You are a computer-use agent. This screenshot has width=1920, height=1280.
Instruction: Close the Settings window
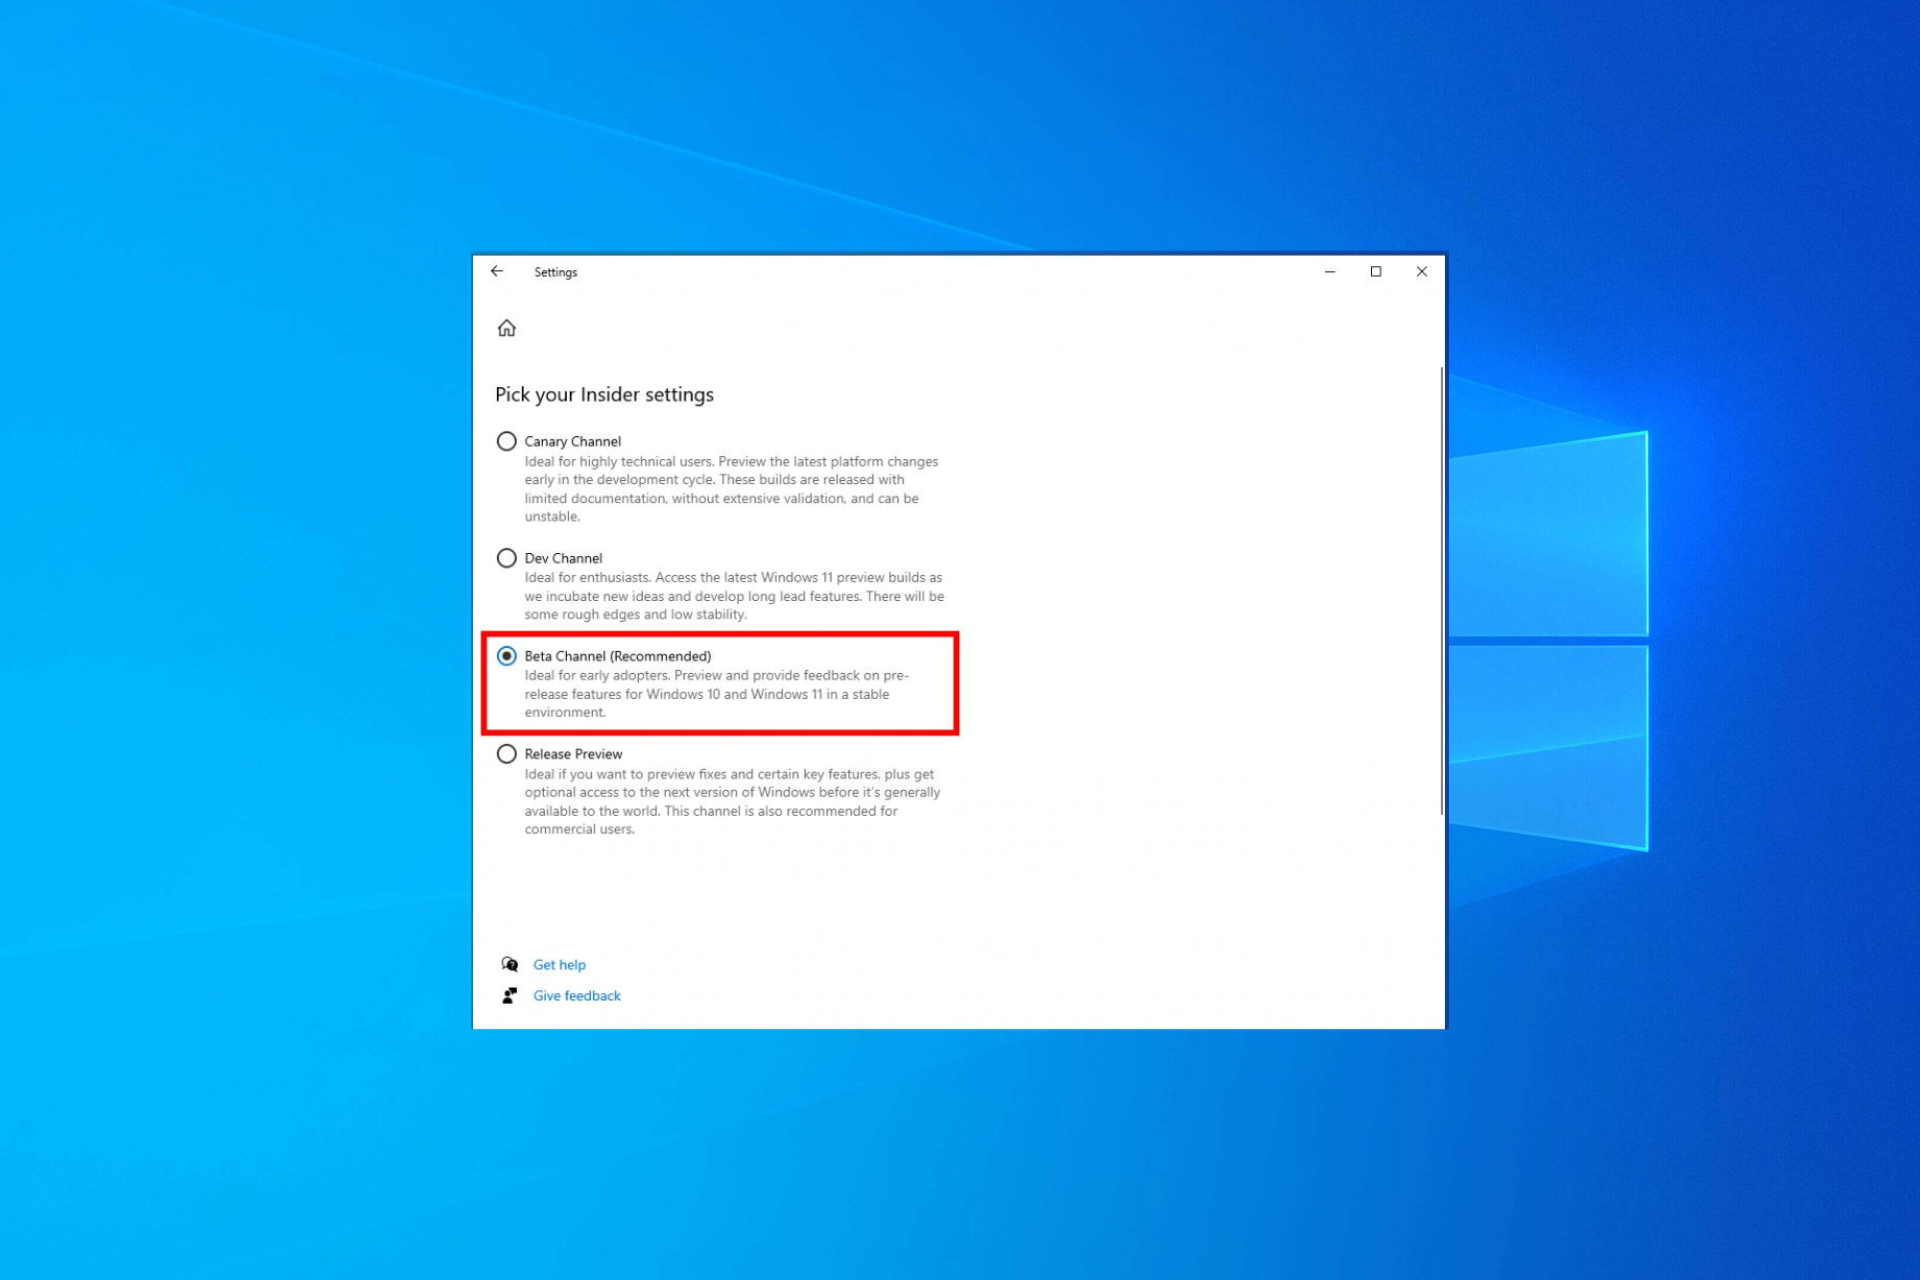tap(1422, 271)
